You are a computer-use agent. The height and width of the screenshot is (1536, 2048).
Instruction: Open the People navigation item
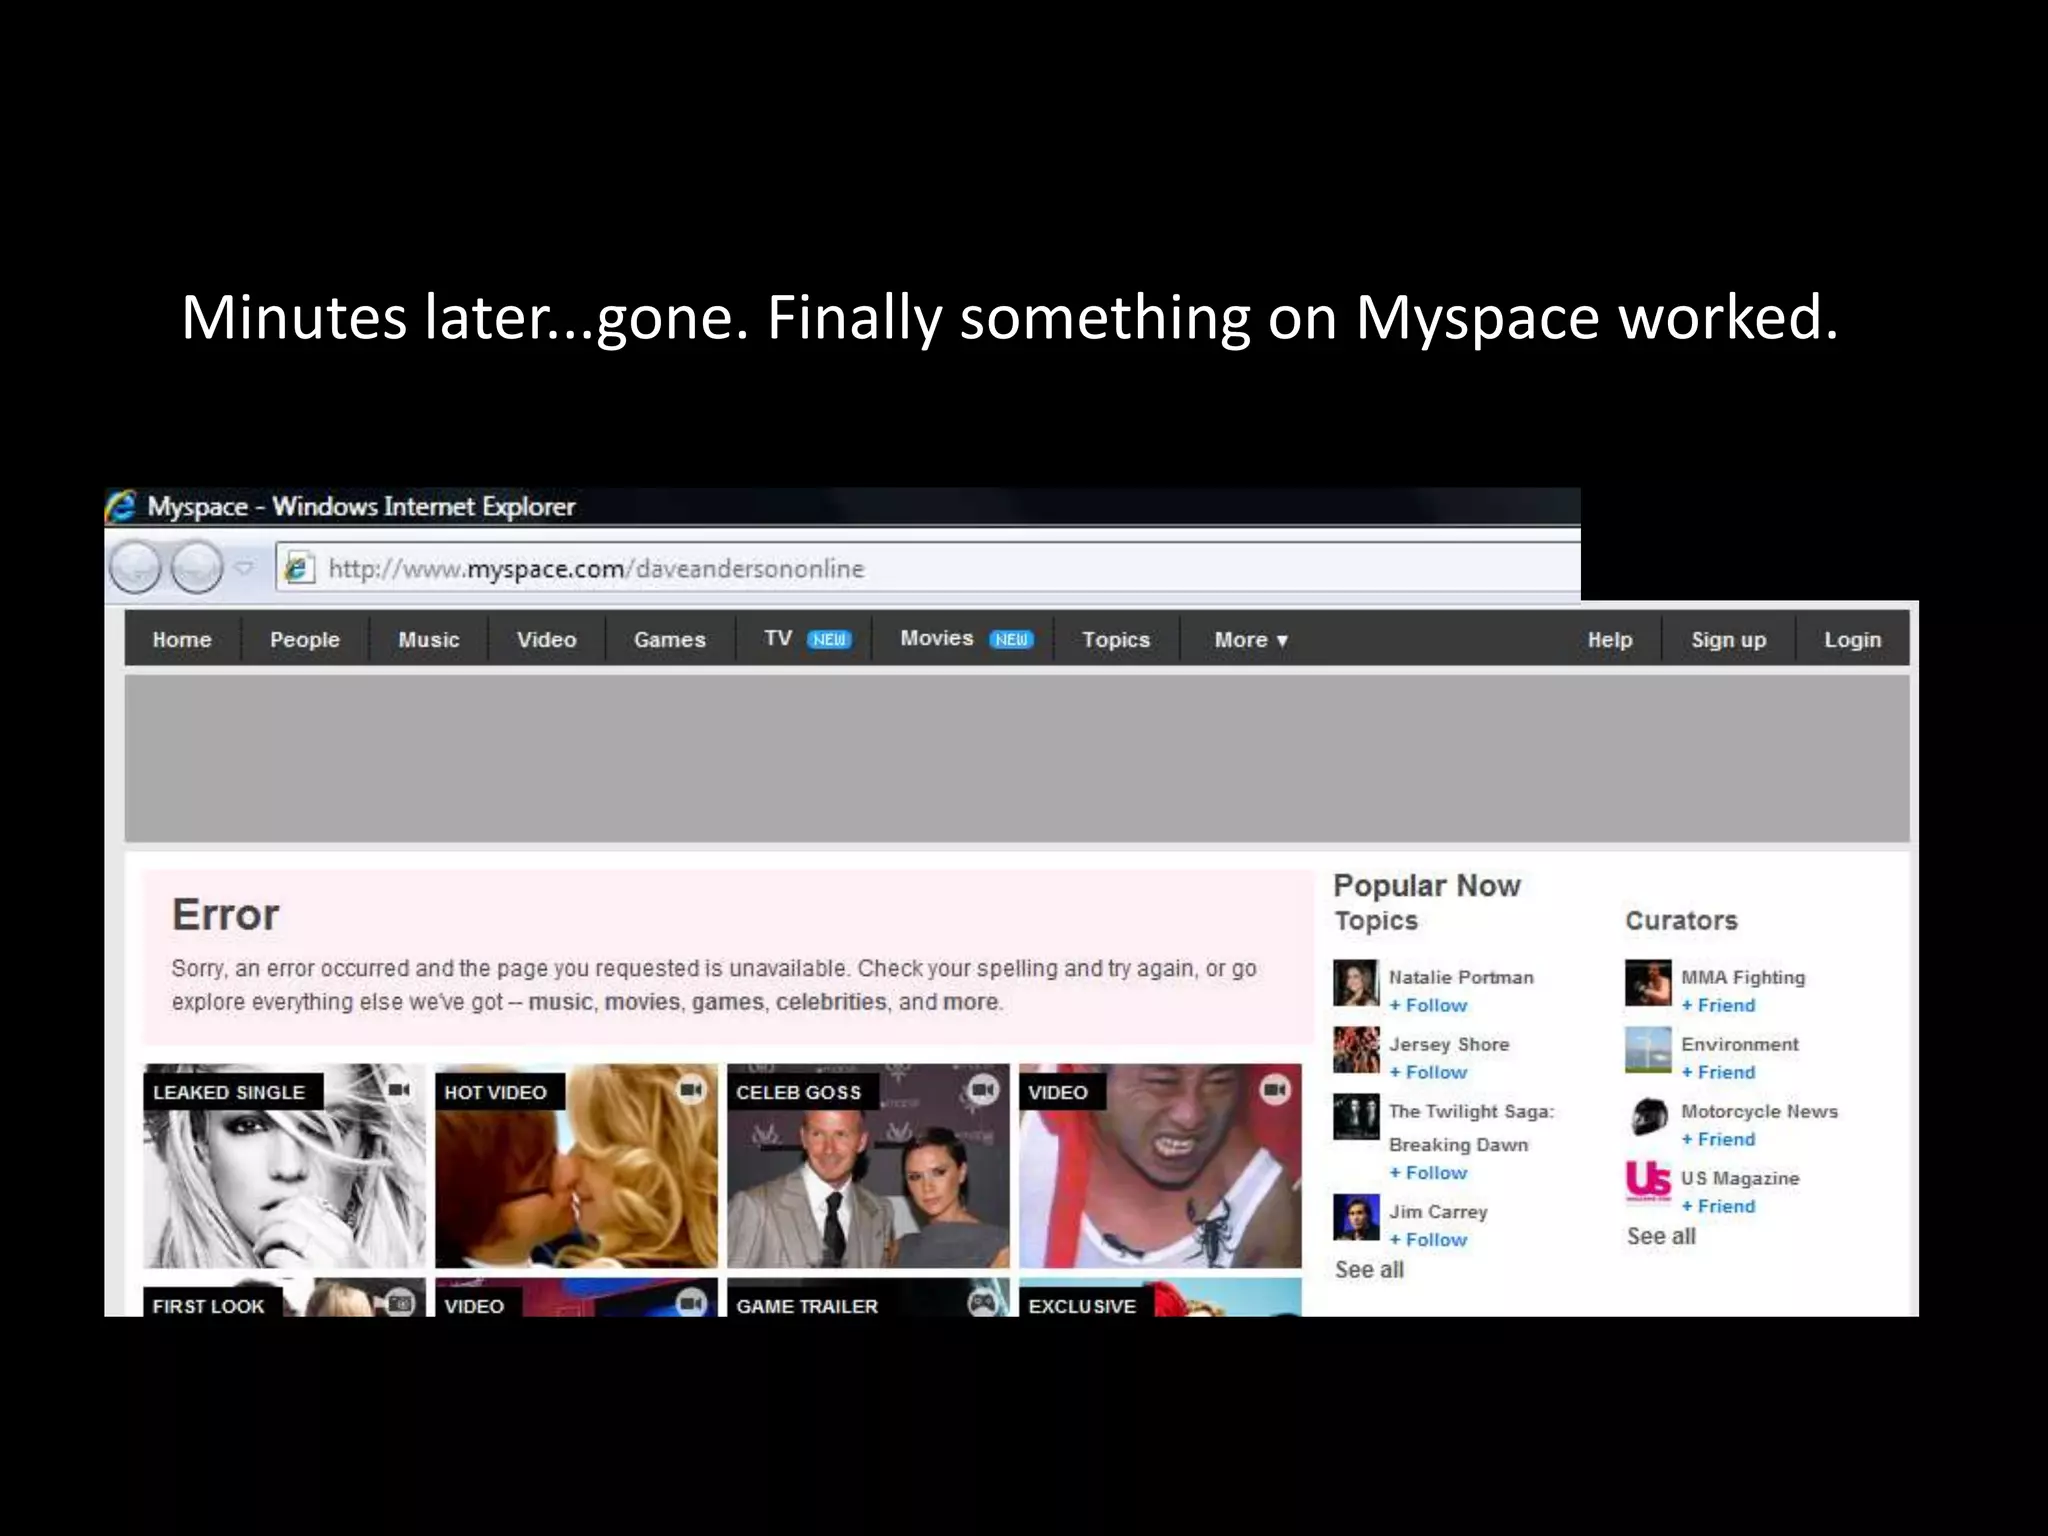click(x=305, y=639)
